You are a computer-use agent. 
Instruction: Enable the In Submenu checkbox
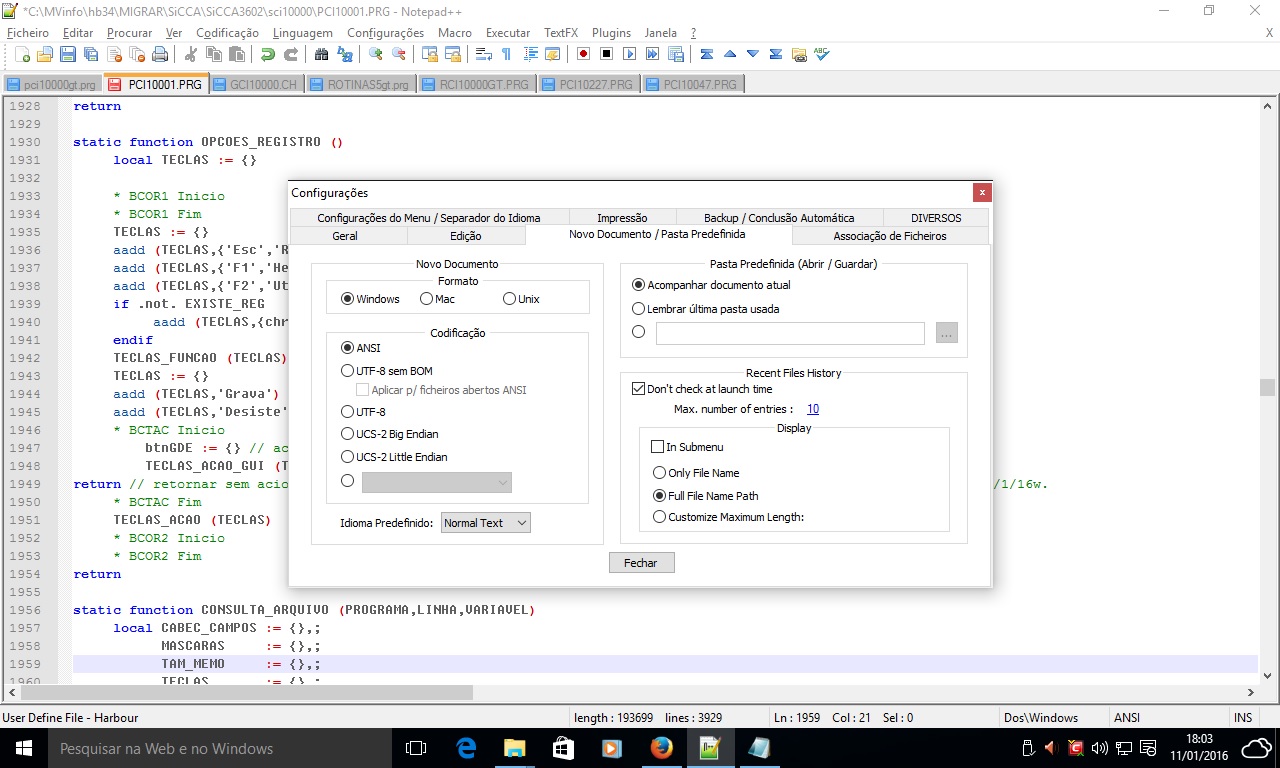point(658,447)
